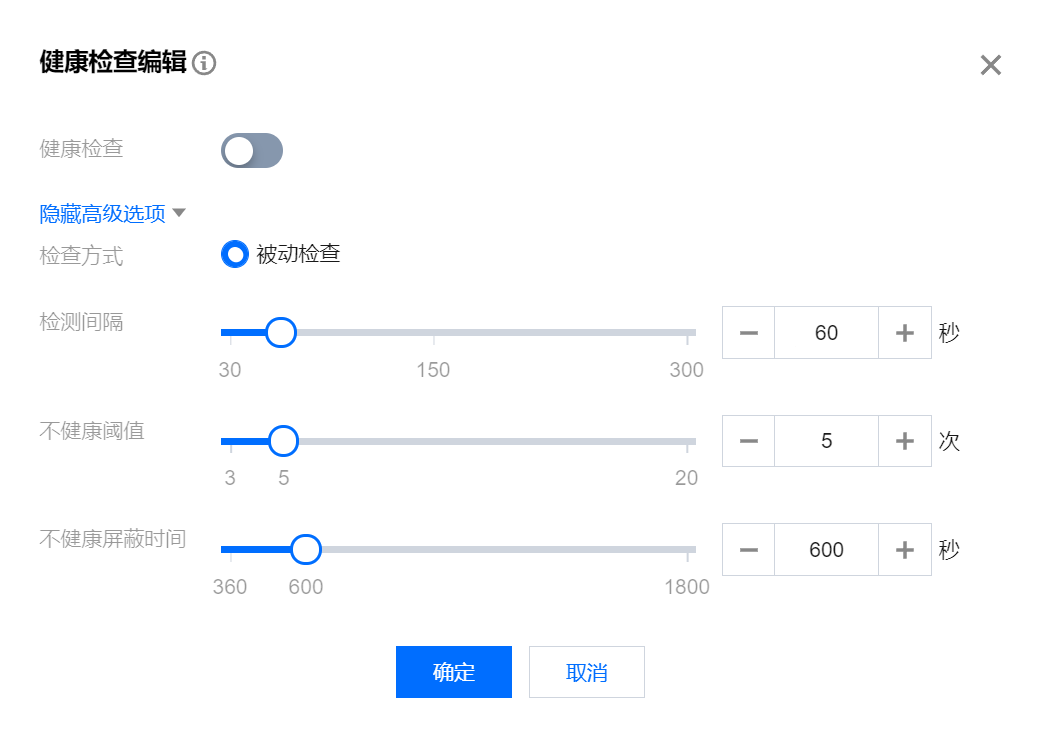The height and width of the screenshot is (738, 1041).
Task: Click the 检测间隔 value field showing 60
Action: [826, 333]
